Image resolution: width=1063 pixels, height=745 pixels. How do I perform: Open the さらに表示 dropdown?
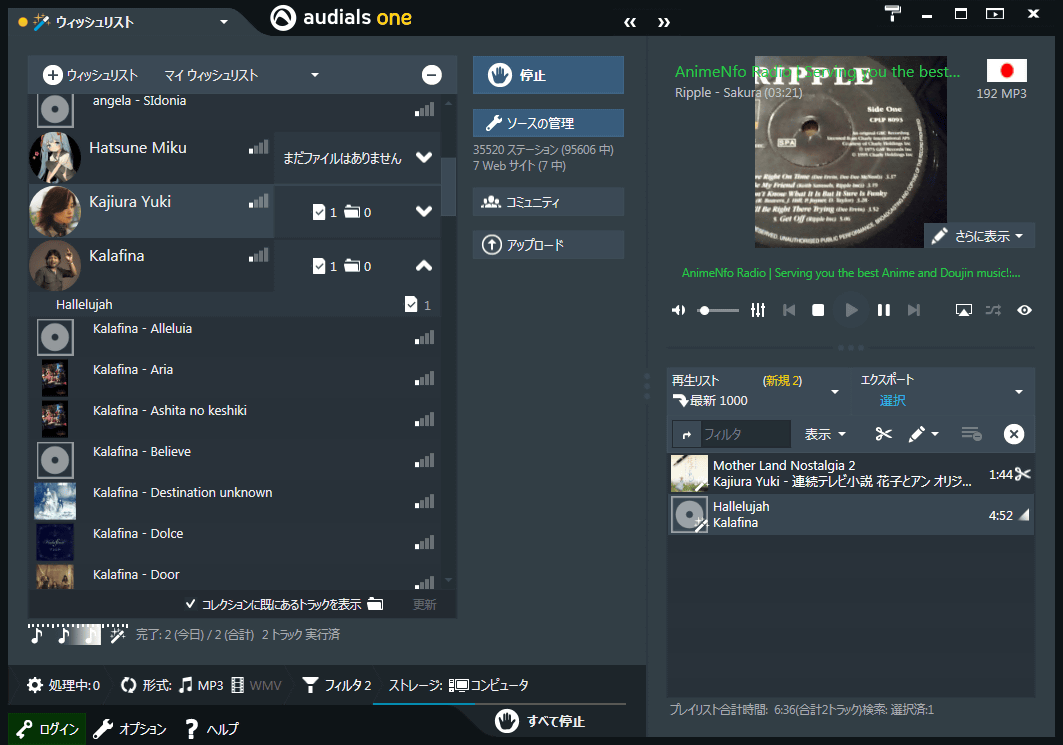coord(980,236)
